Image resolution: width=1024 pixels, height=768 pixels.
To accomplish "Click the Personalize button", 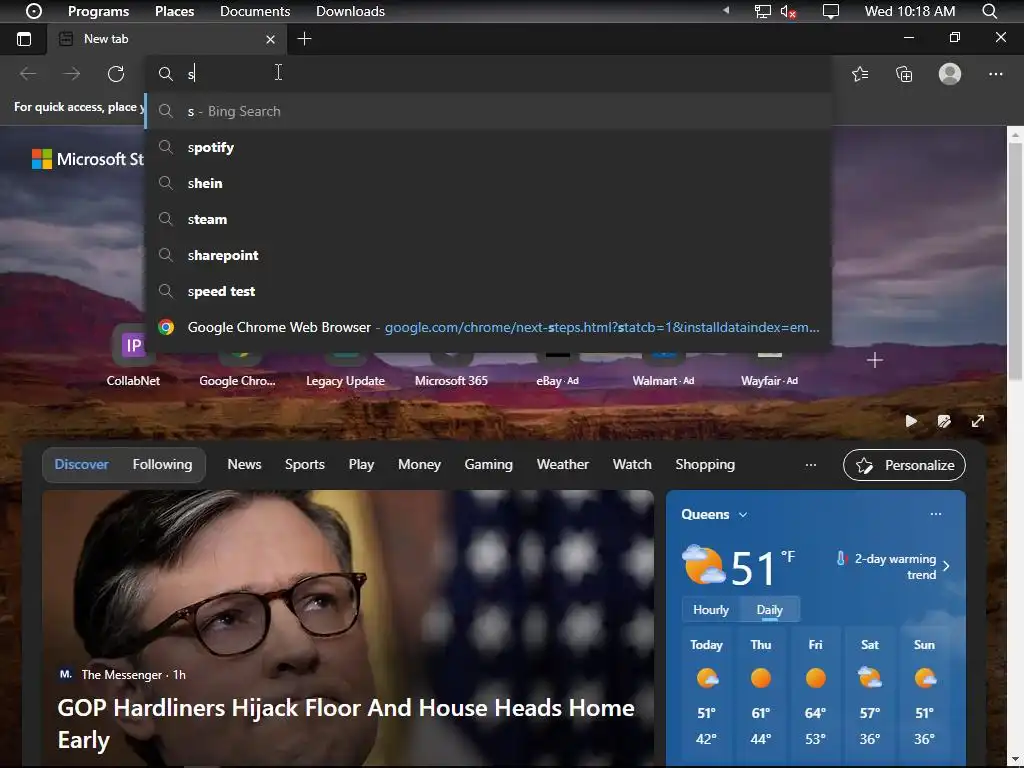I will click(904, 465).
